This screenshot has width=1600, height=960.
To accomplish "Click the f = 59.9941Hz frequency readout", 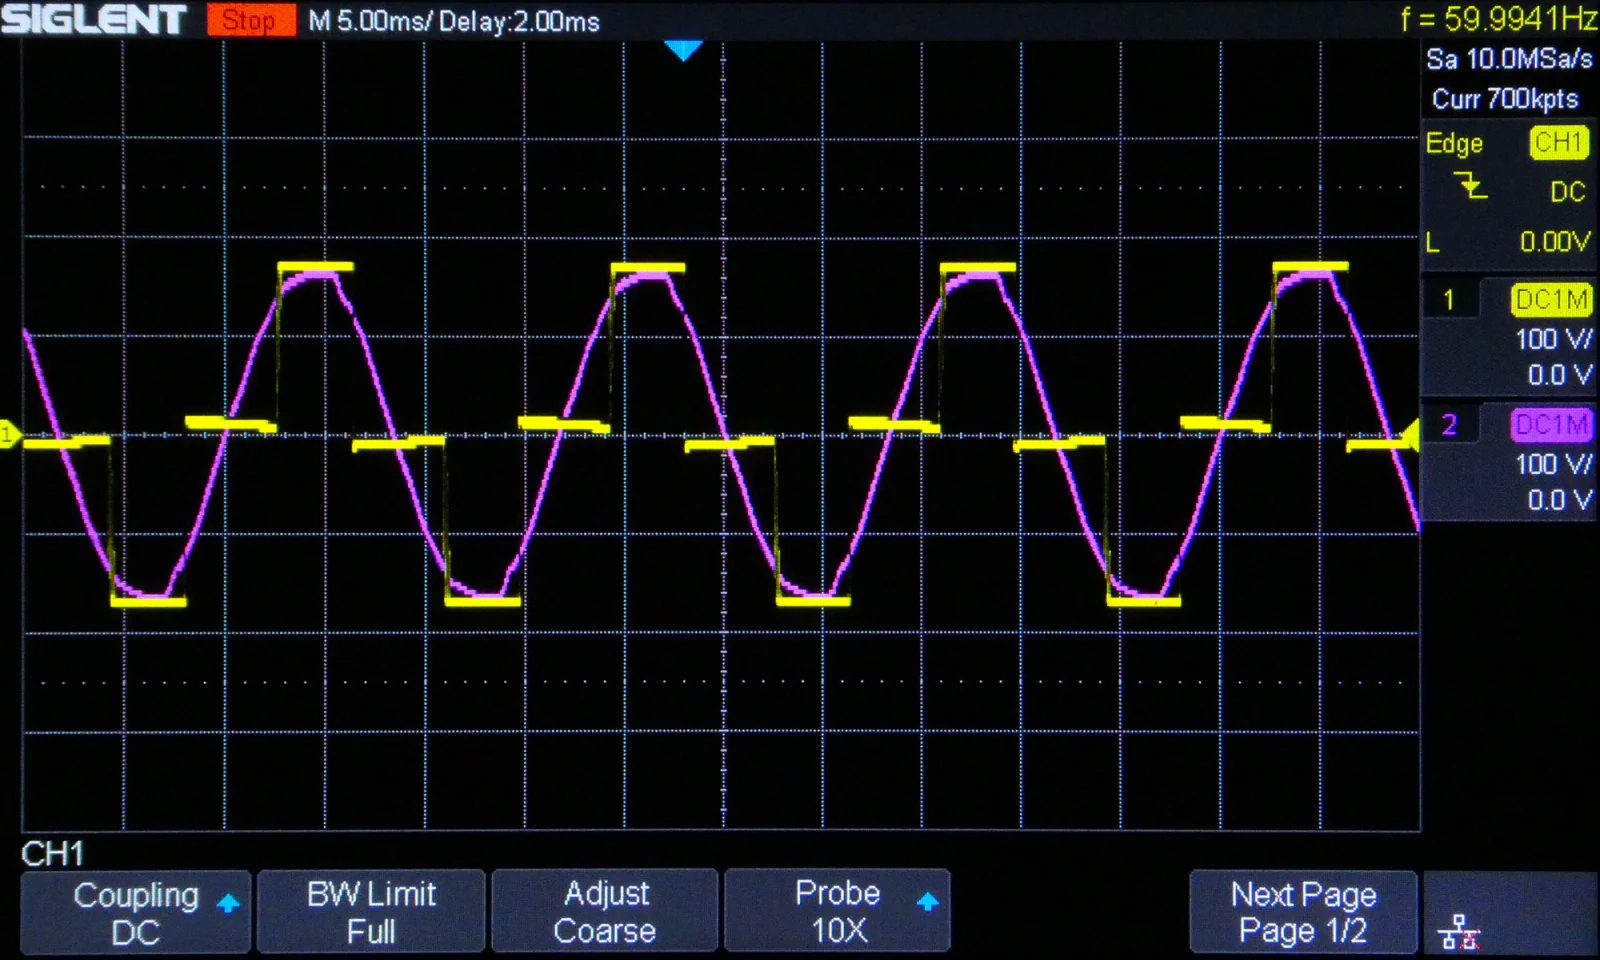I will (1499, 18).
